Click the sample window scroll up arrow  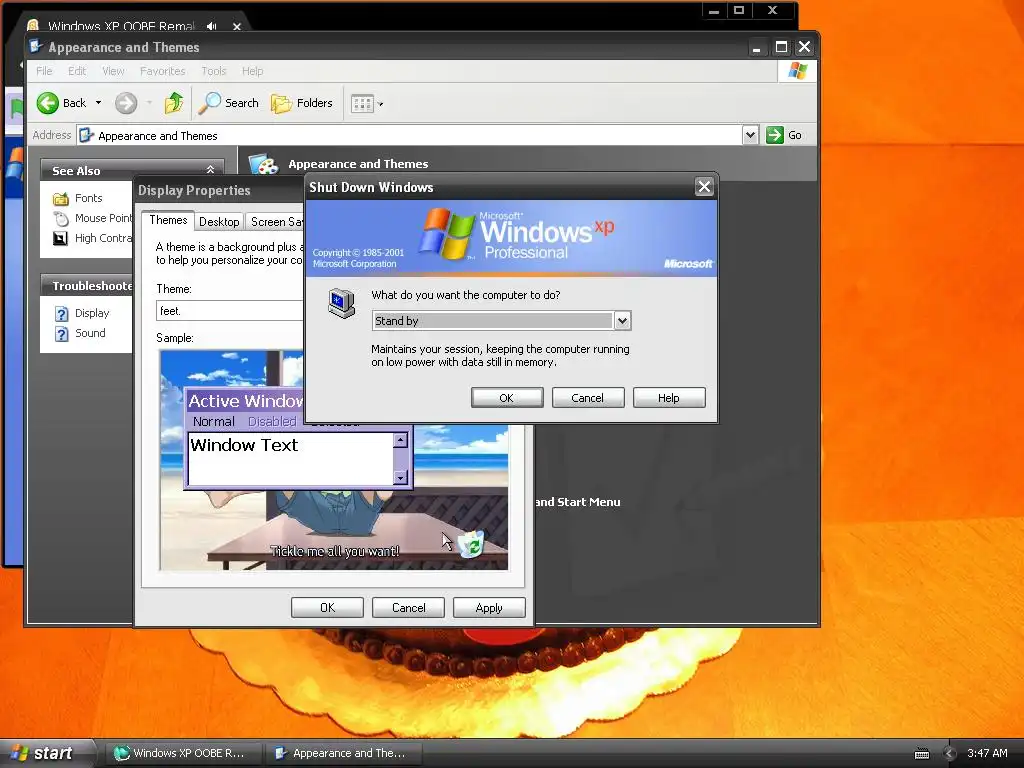pyautogui.click(x=400, y=440)
